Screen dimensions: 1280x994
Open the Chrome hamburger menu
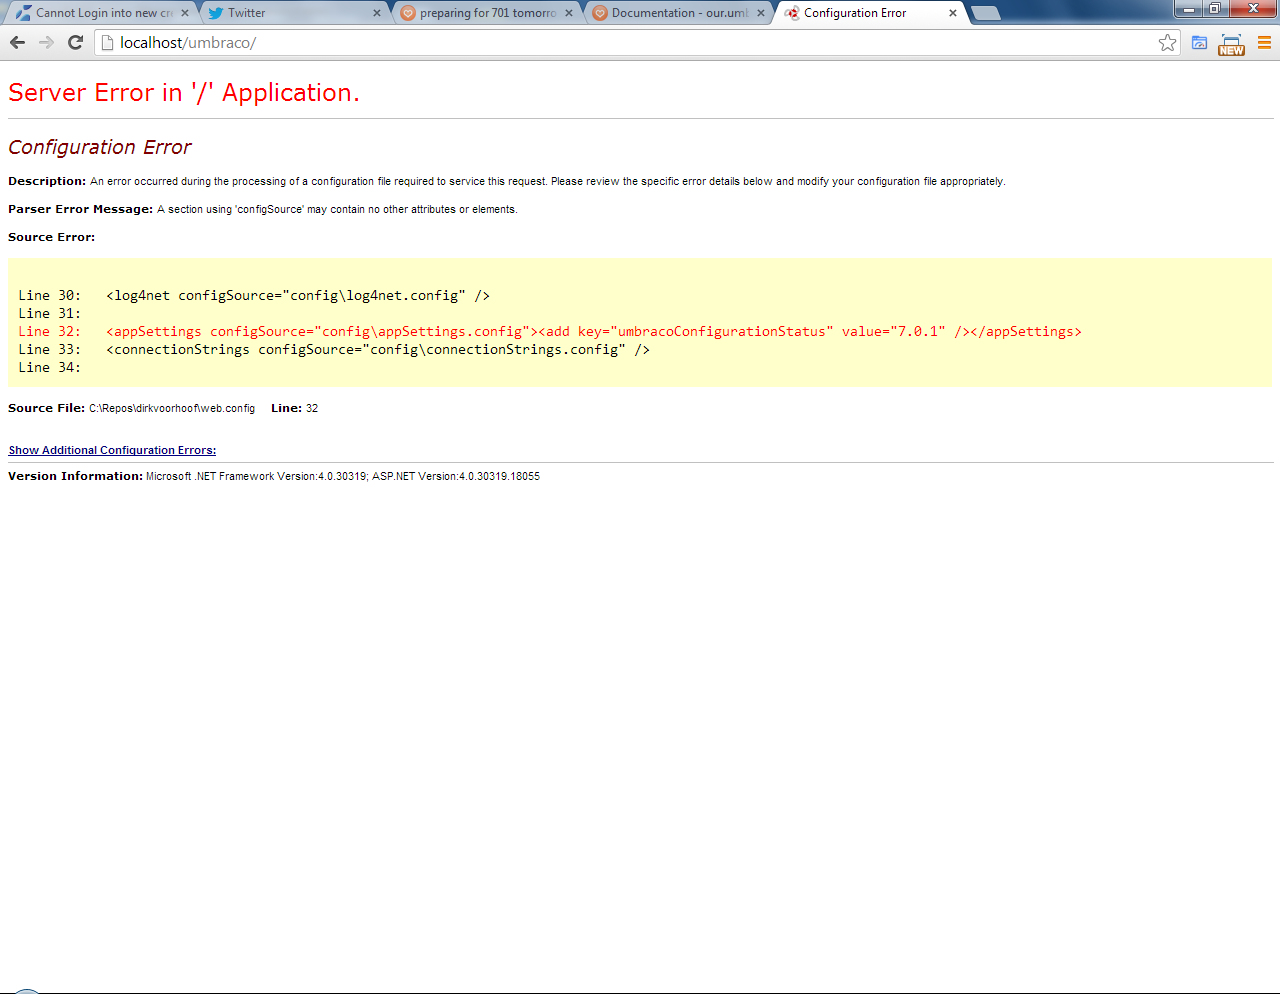point(1264,43)
